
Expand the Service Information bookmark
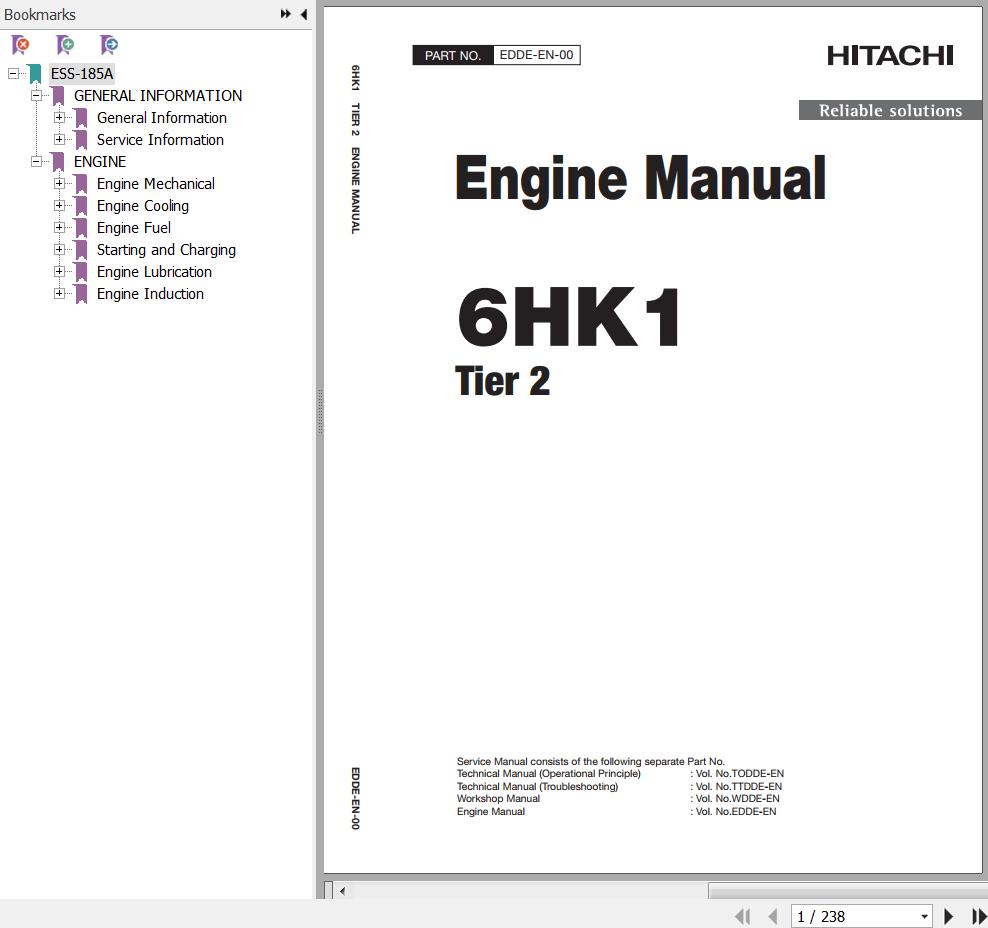pos(59,139)
